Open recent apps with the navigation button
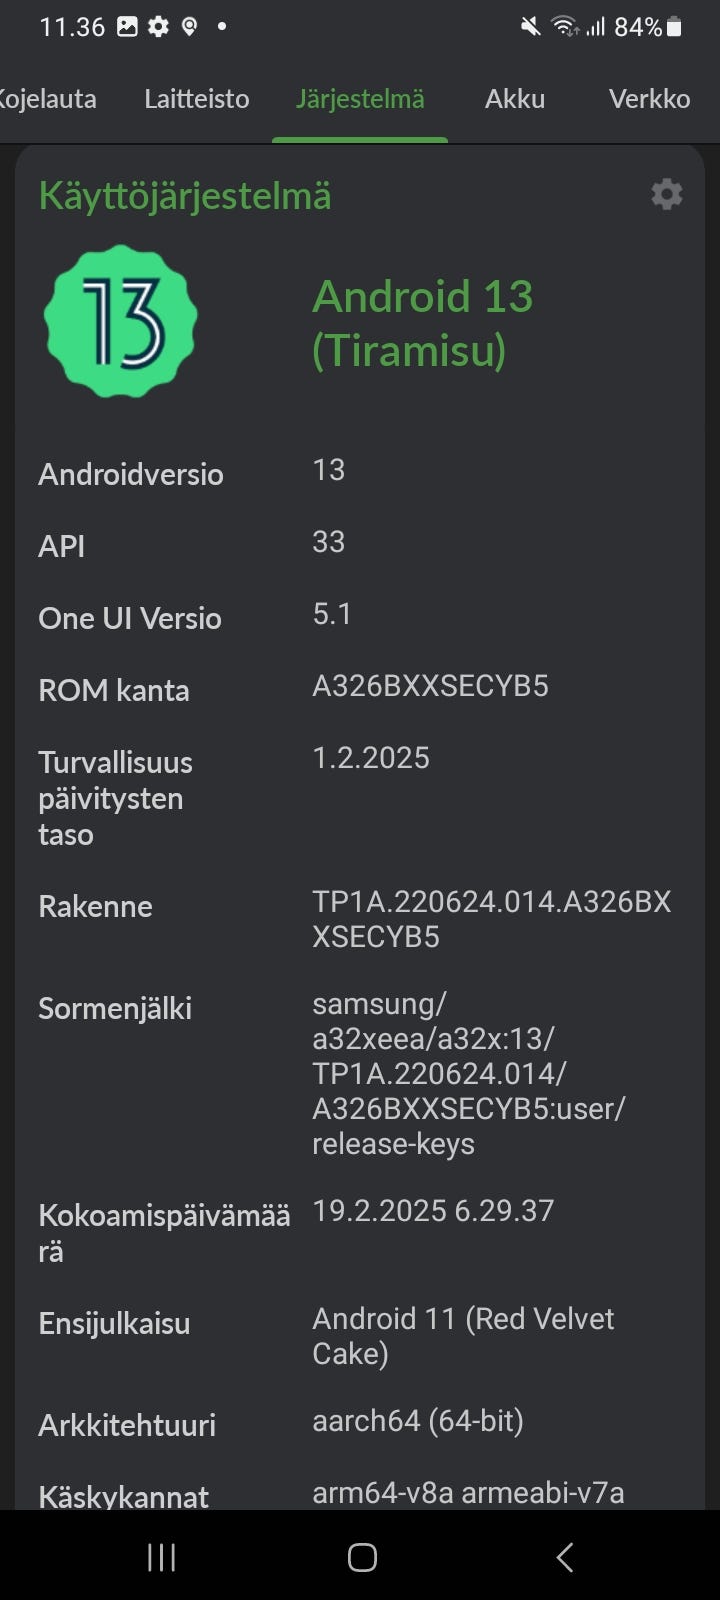This screenshot has height=1600, width=720. click(162, 1556)
